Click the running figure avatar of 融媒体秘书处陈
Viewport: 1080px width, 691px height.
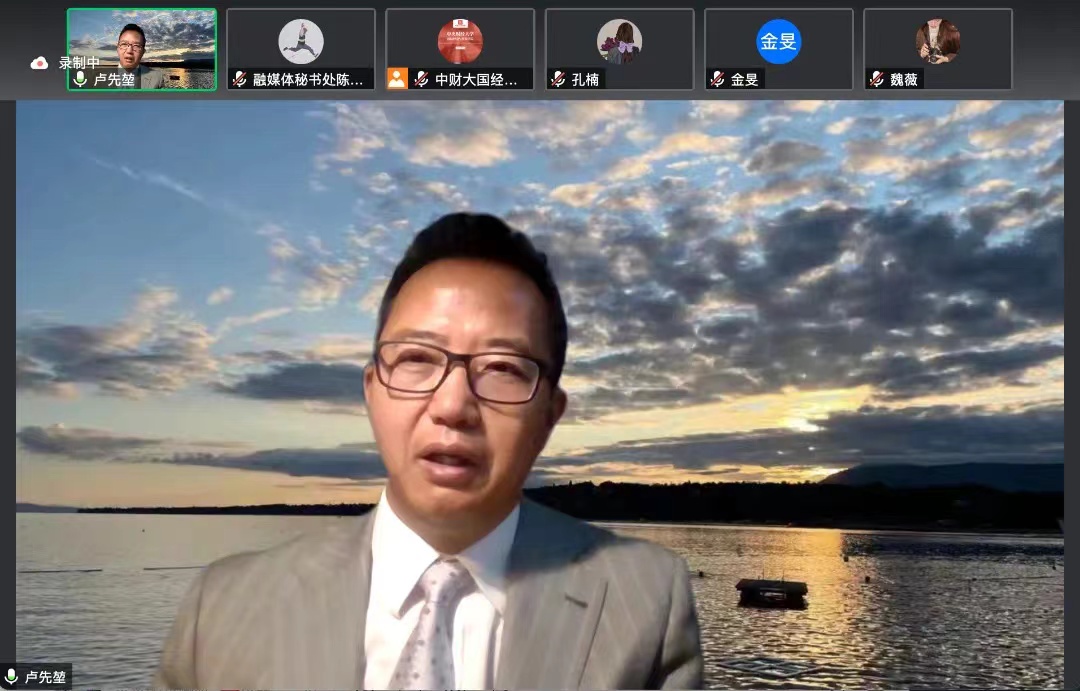pos(300,41)
